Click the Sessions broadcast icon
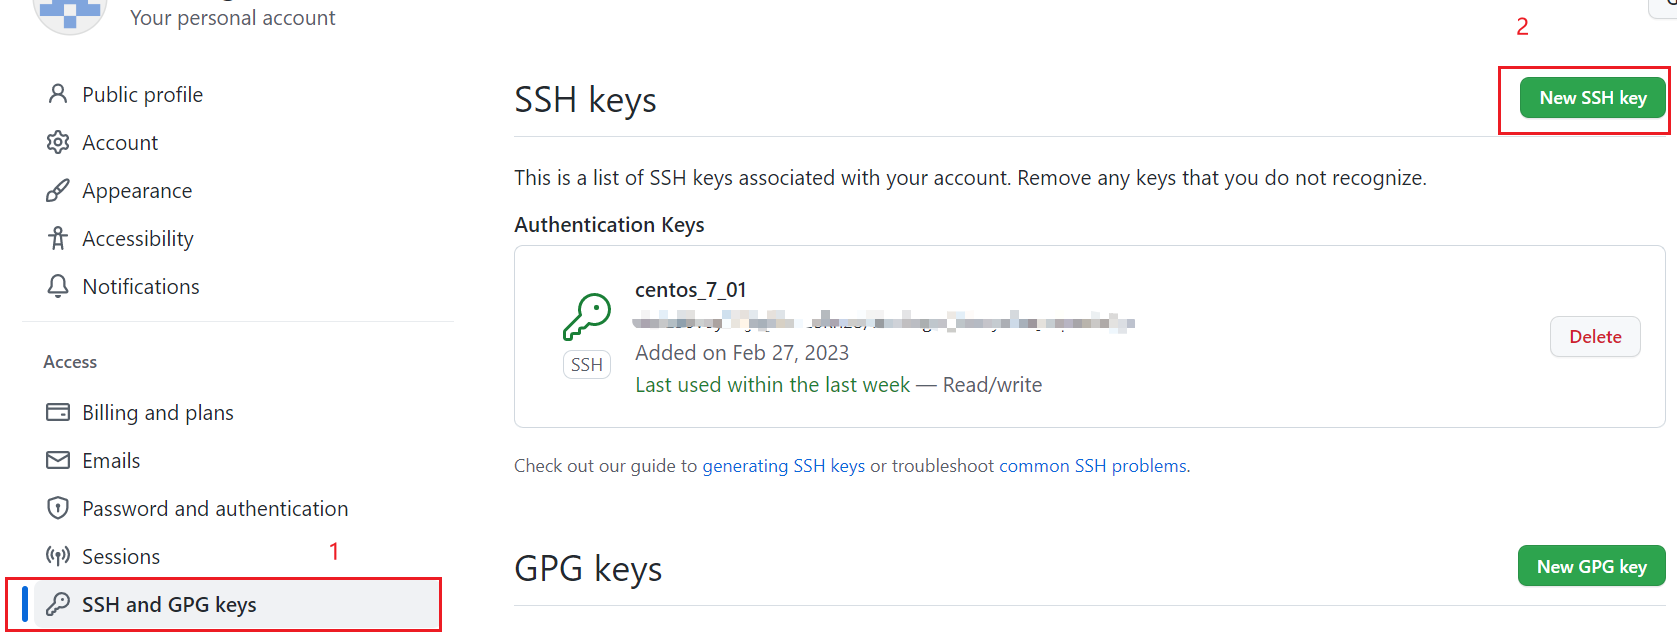The image size is (1677, 634). pyautogui.click(x=58, y=556)
